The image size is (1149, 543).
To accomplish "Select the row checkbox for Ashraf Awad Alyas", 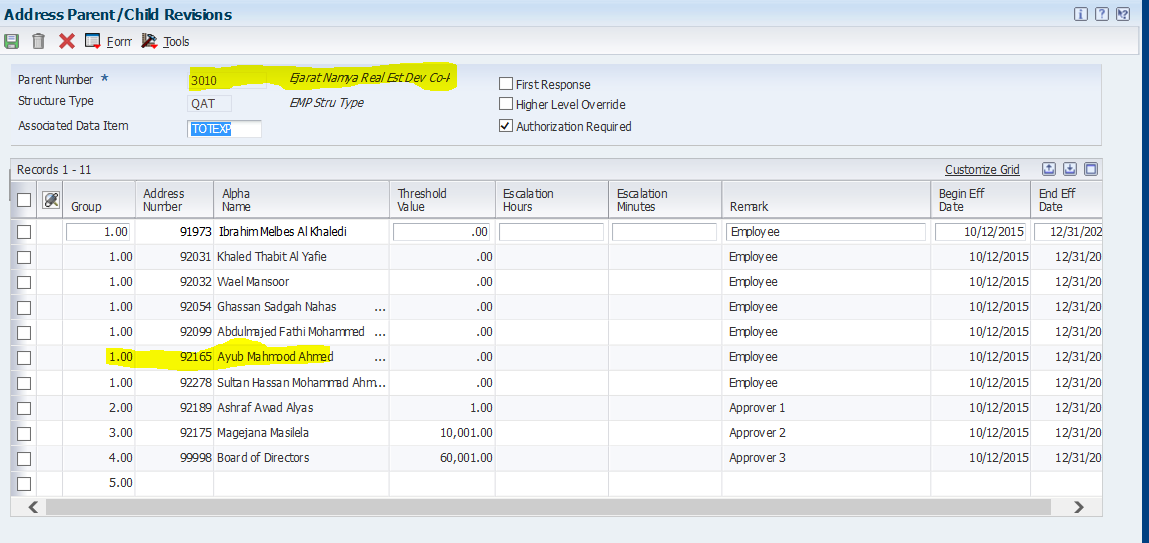I will click(x=24, y=408).
